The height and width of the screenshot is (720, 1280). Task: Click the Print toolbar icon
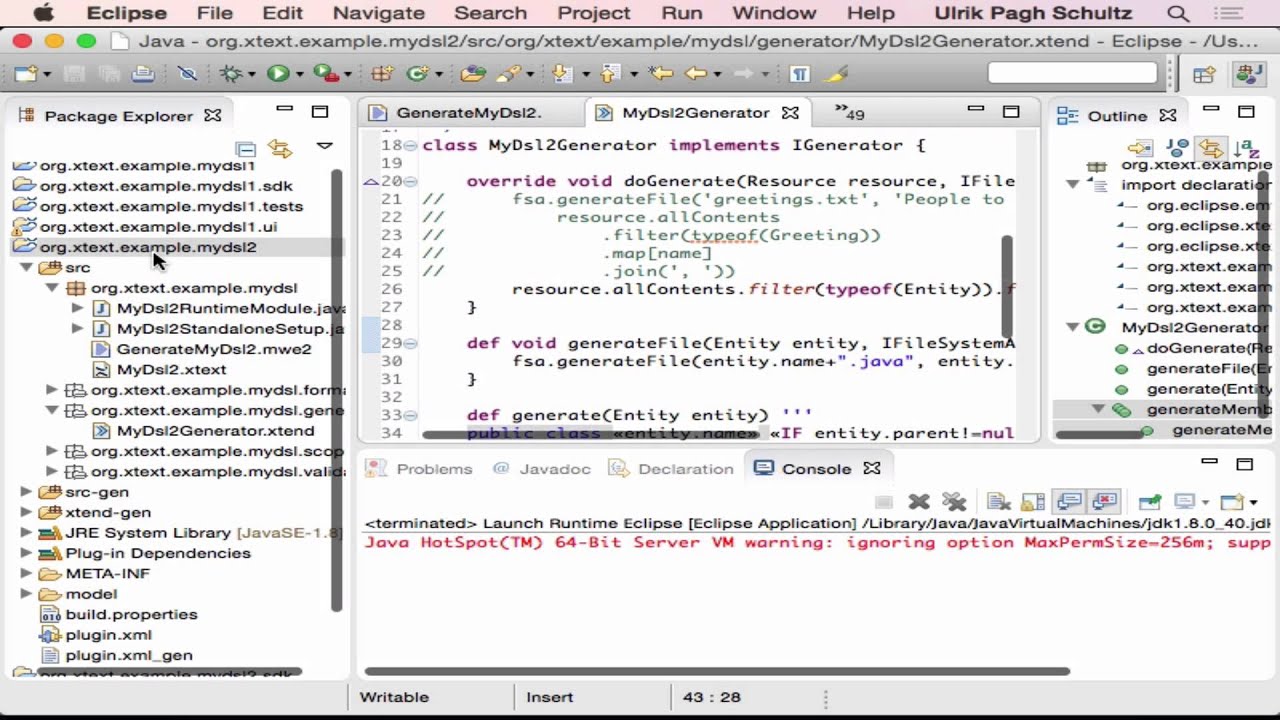click(143, 74)
